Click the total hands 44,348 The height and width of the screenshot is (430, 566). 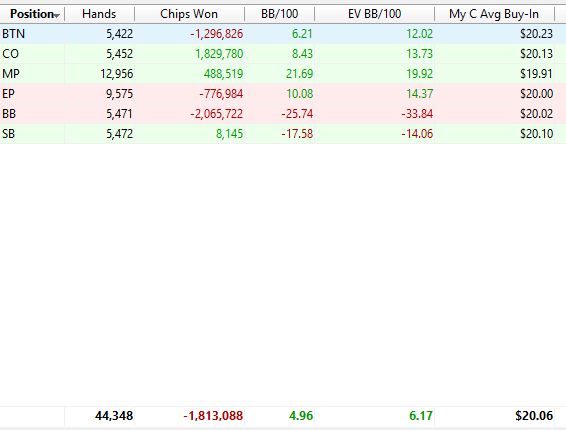[x=114, y=416]
